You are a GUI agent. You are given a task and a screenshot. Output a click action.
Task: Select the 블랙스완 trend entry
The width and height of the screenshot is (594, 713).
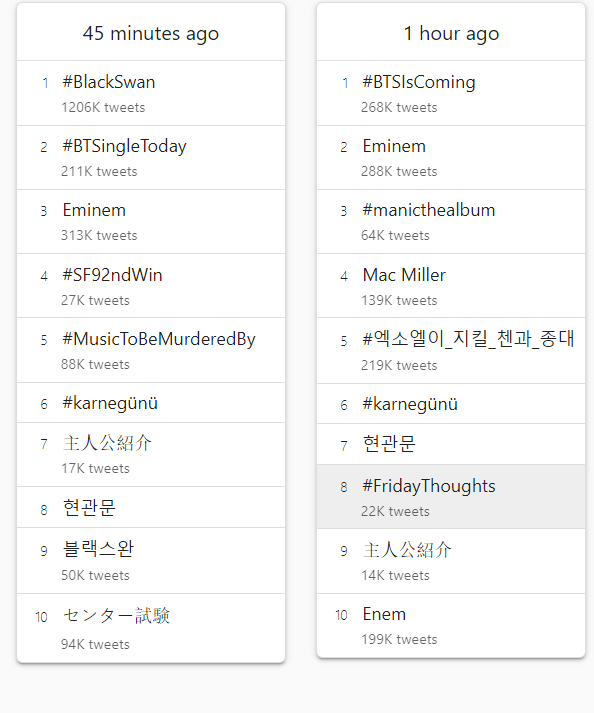[151, 561]
